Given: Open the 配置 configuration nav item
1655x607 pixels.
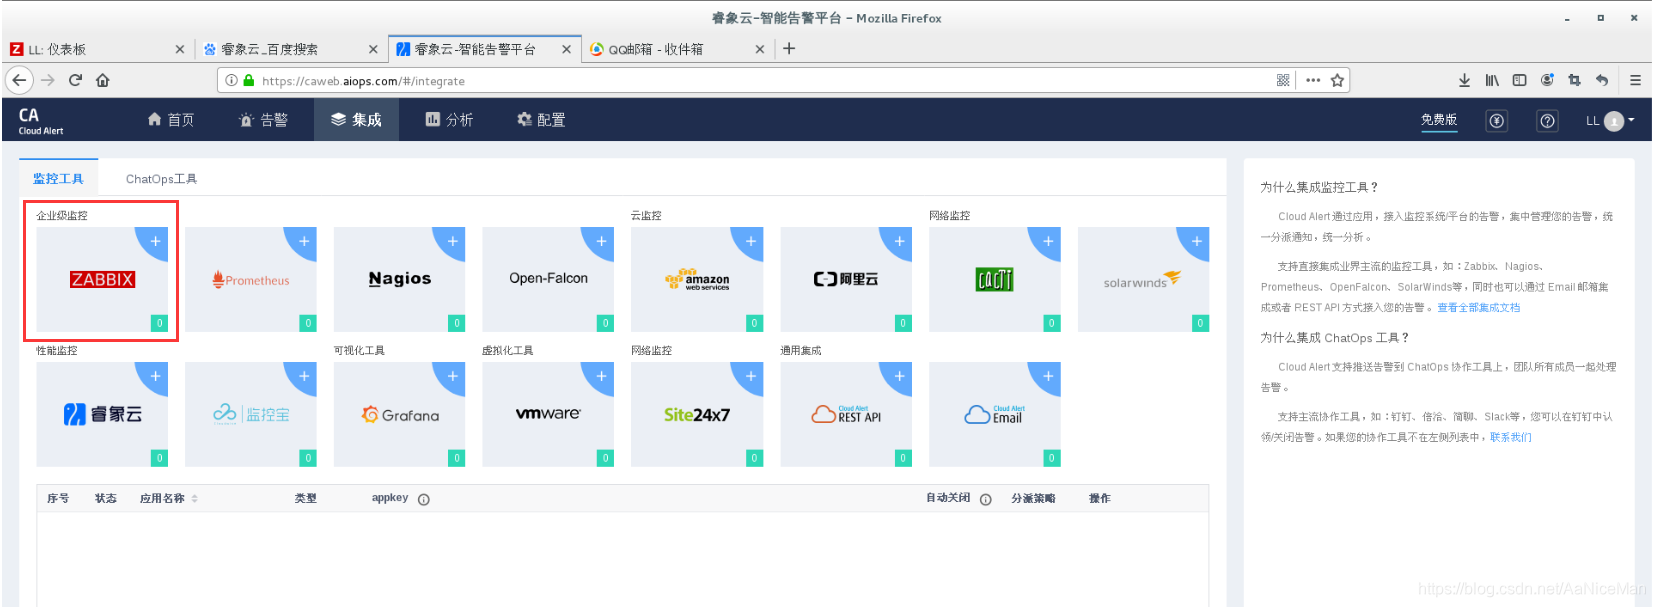Looking at the screenshot, I should click(x=541, y=120).
